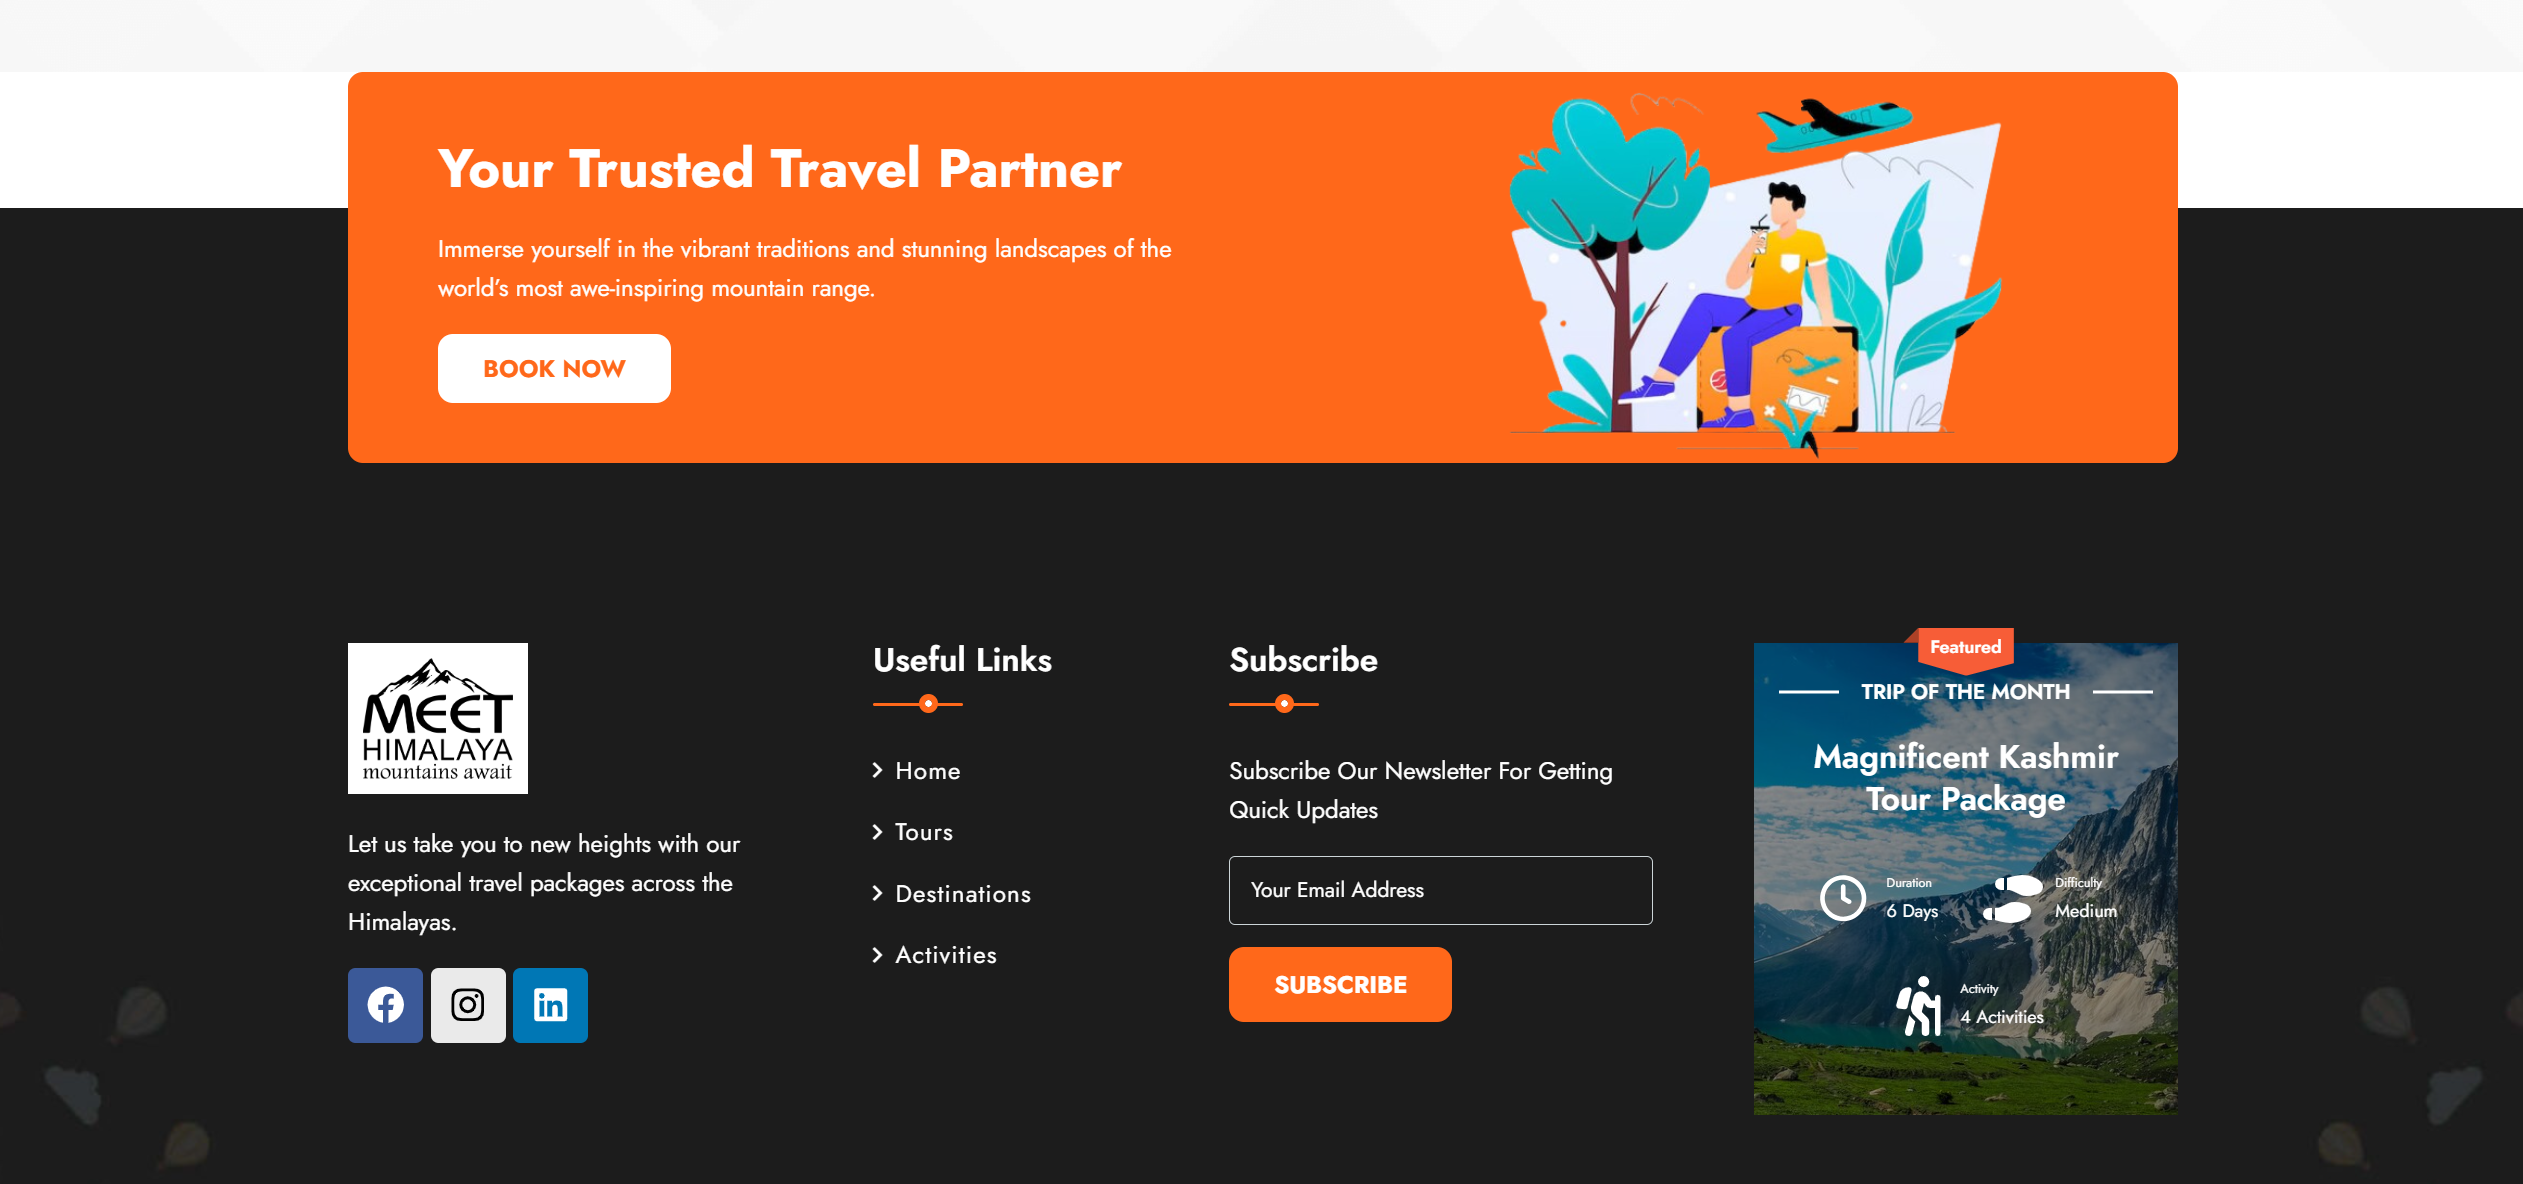Click chevron beside Tours link
The width and height of the screenshot is (2523, 1184).
[x=877, y=832]
